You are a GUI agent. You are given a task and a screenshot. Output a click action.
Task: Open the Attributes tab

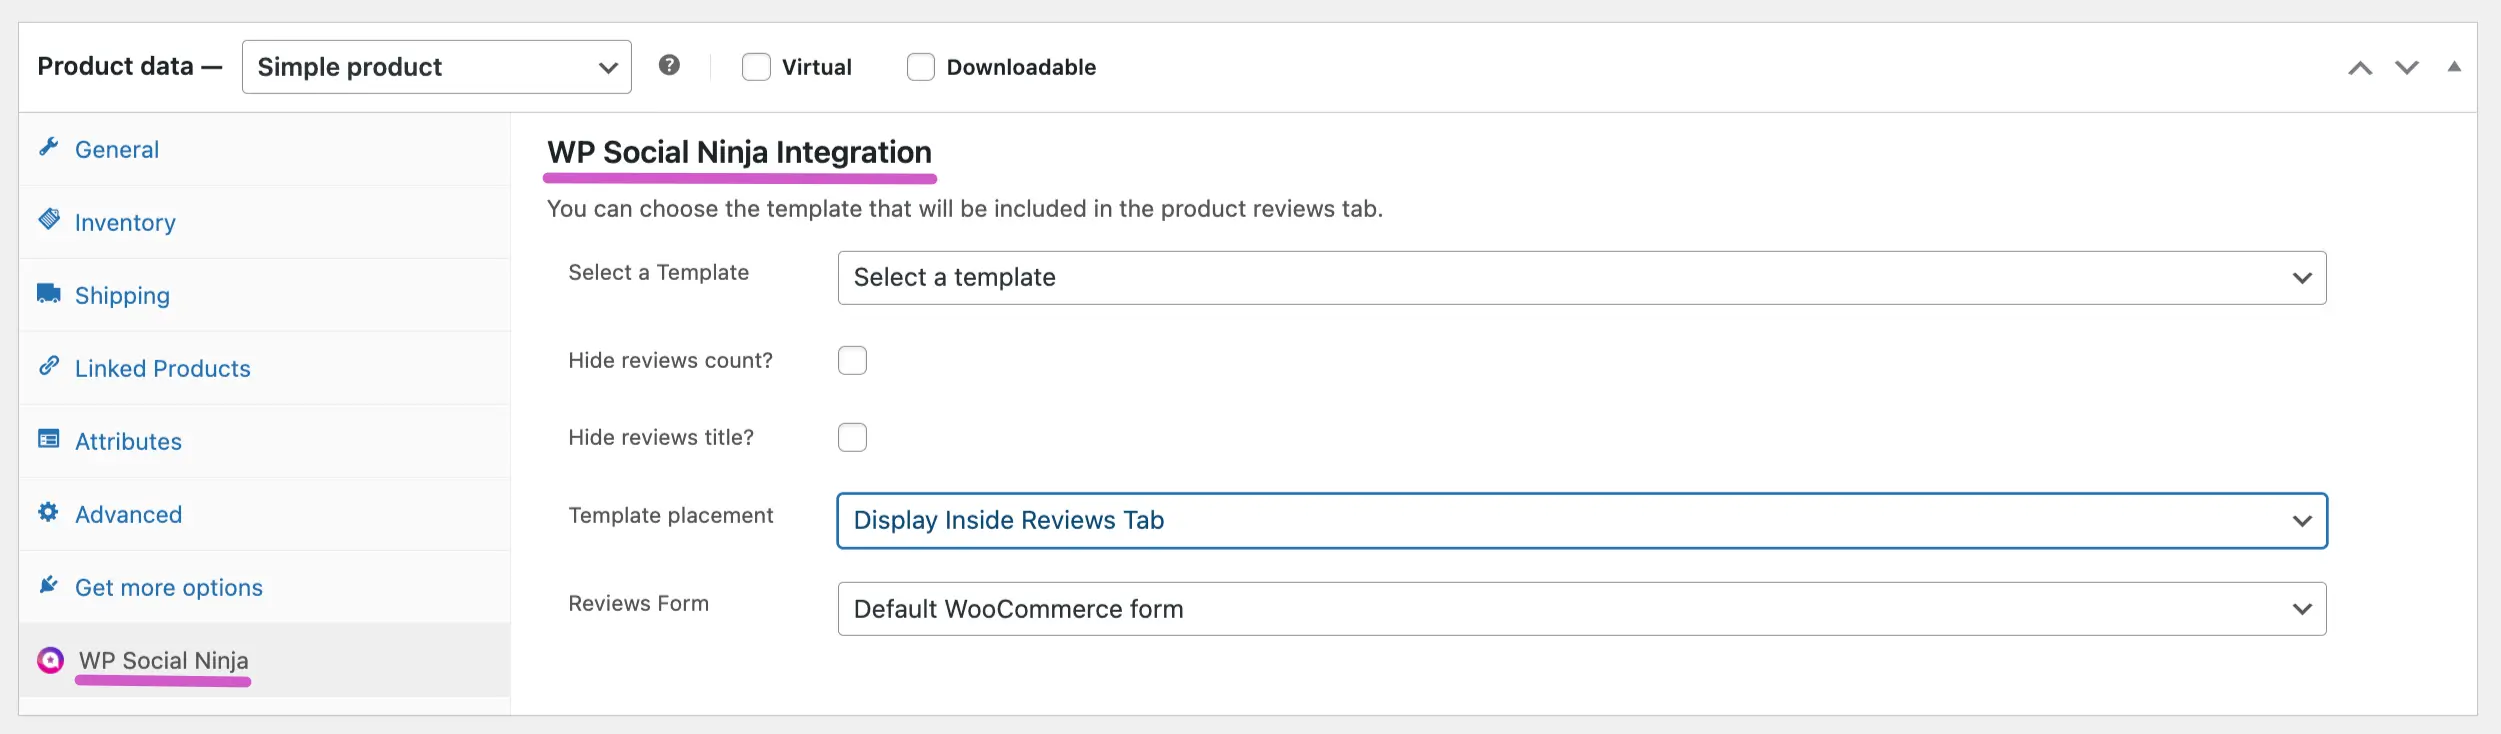click(265, 441)
